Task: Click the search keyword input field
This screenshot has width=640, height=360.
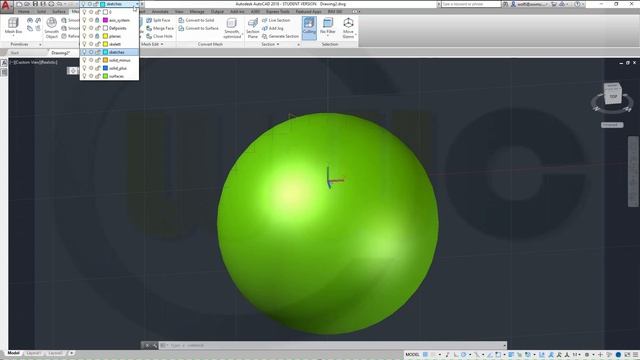Action: click(471, 4)
